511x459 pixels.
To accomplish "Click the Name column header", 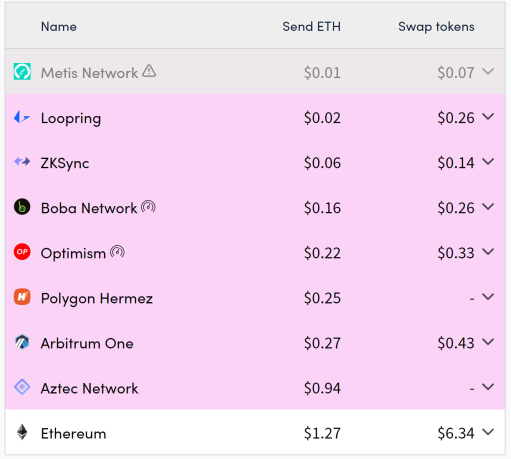I will 59,27.
